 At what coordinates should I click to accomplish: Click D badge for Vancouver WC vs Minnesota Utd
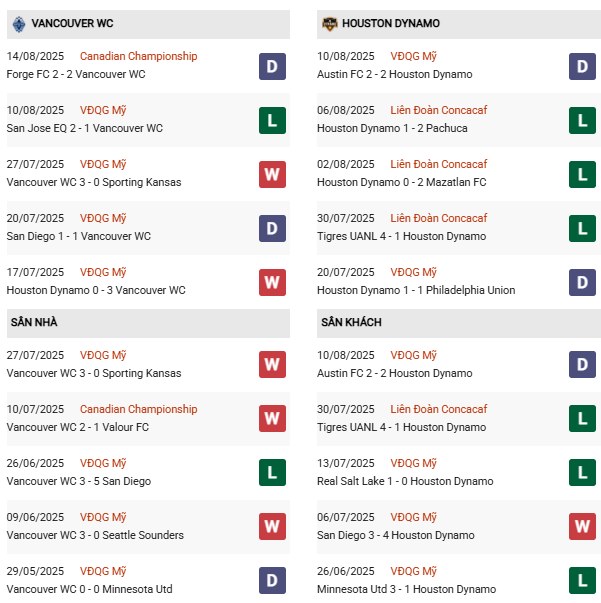pos(272,581)
